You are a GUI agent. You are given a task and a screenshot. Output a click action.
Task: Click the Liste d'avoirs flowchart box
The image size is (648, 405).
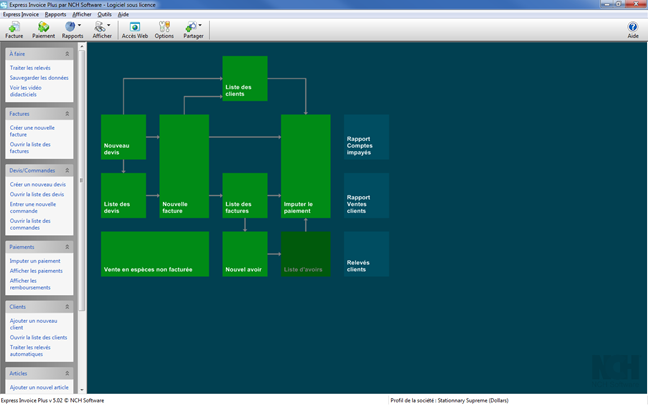[x=305, y=254]
